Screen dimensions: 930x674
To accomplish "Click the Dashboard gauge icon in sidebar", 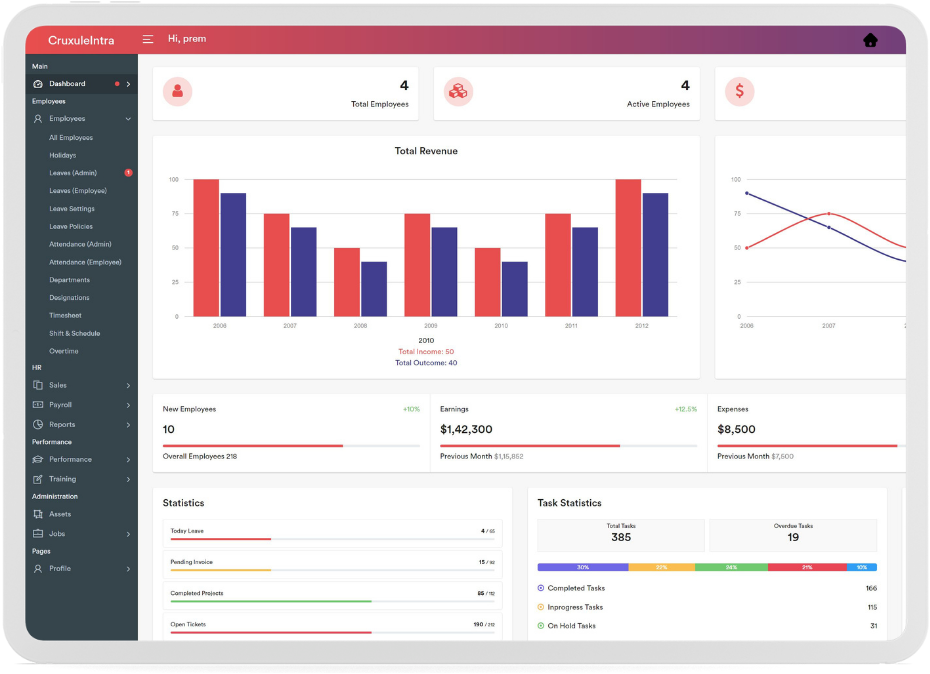I will 38,84.
